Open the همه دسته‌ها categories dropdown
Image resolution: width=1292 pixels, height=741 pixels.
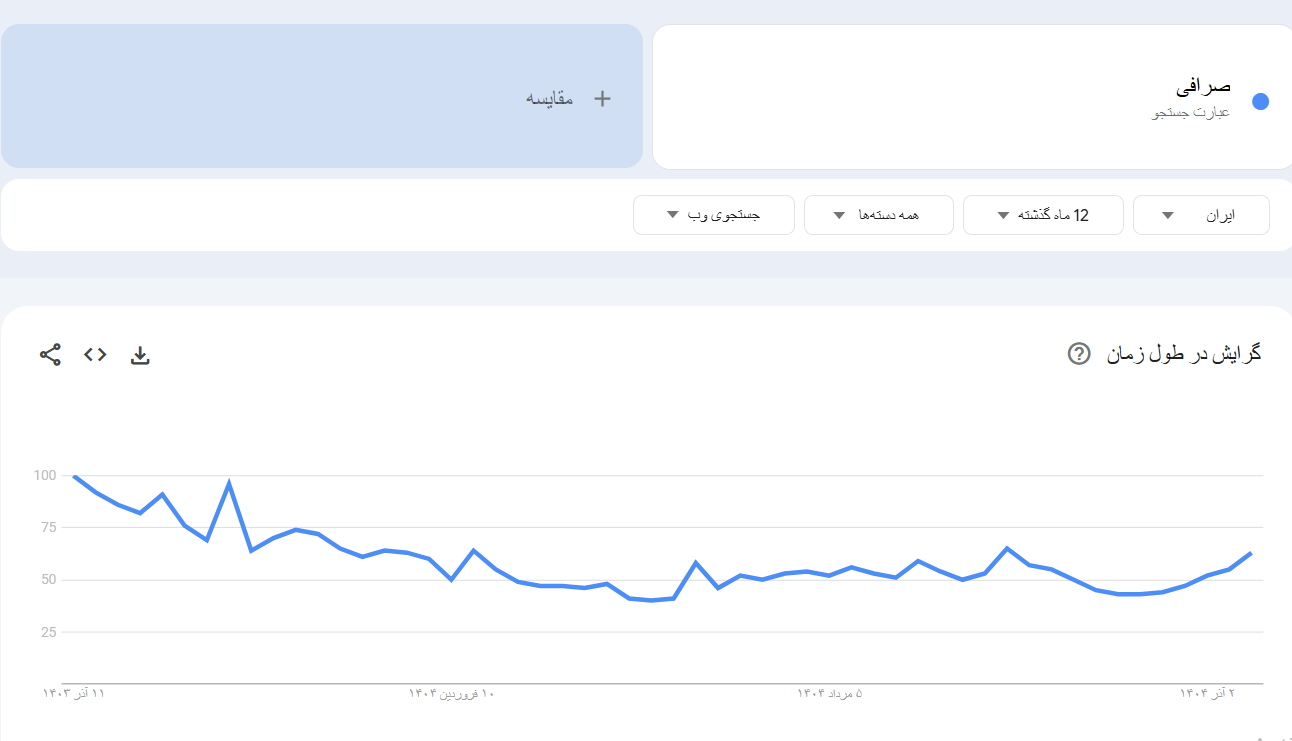pos(878,215)
